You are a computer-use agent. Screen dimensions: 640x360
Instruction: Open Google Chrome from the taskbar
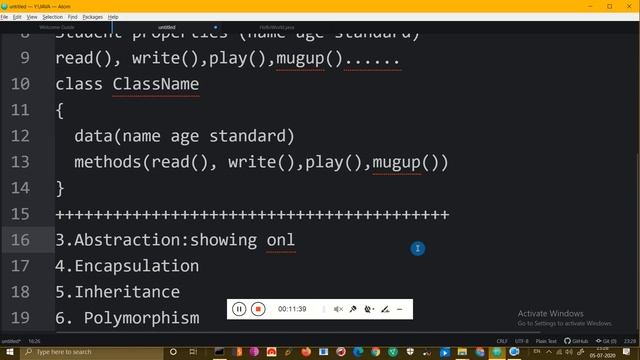[x=376, y=352]
